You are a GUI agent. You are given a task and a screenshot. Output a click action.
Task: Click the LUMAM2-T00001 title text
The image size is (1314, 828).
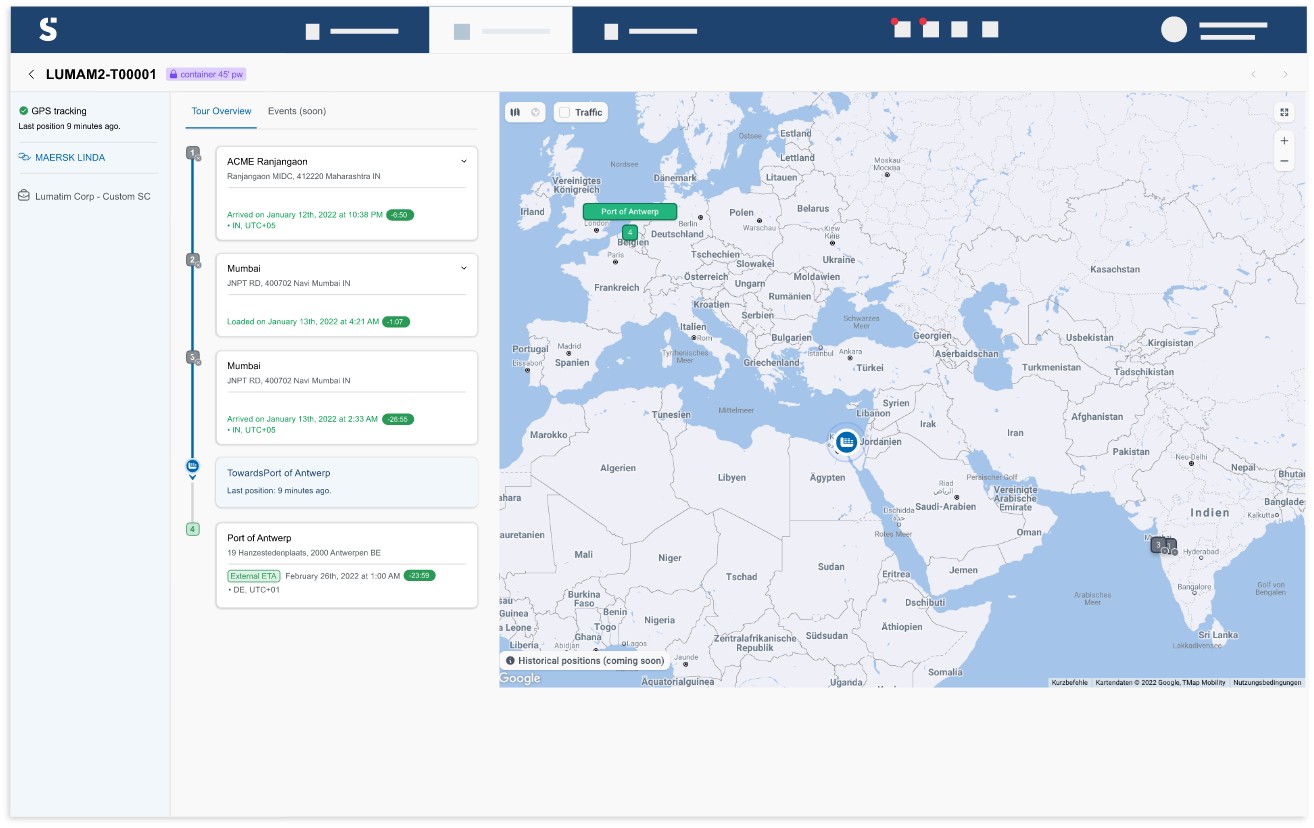(101, 74)
